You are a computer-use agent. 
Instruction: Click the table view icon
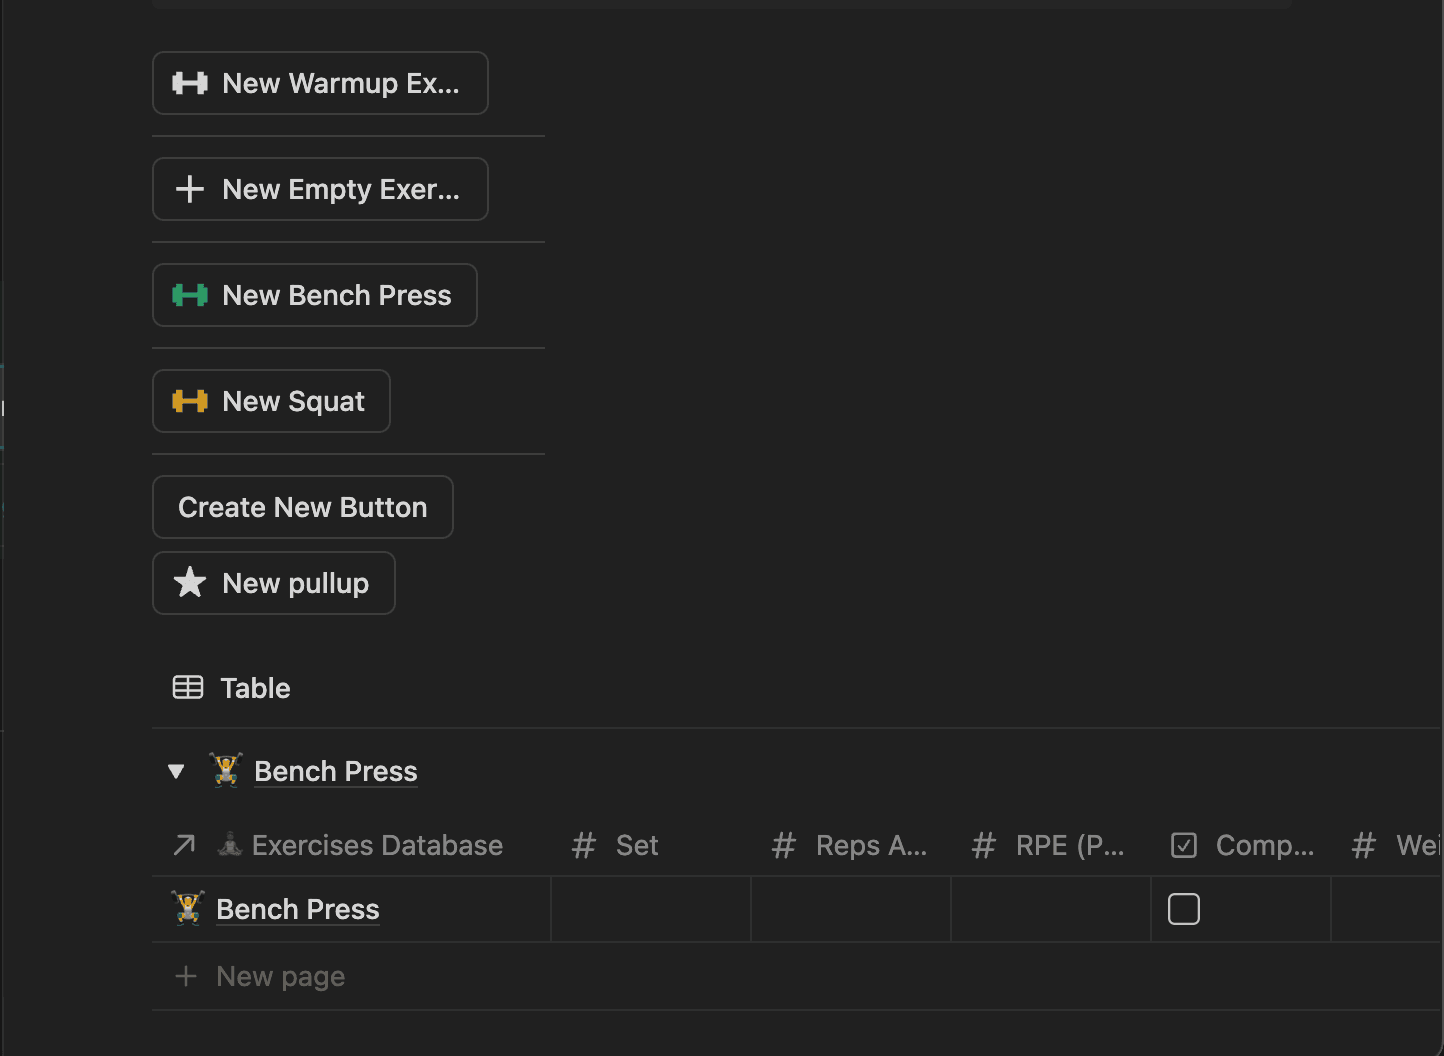click(x=188, y=688)
